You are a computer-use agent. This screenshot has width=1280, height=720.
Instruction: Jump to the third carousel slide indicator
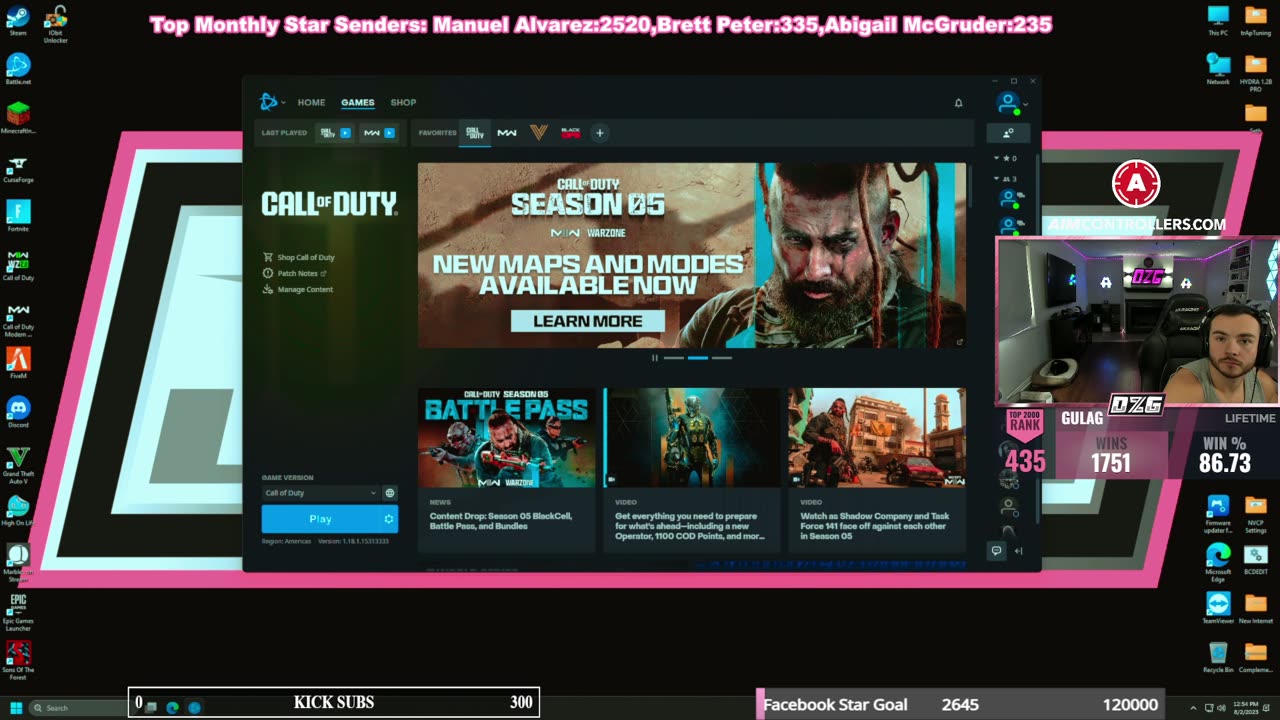(x=722, y=357)
